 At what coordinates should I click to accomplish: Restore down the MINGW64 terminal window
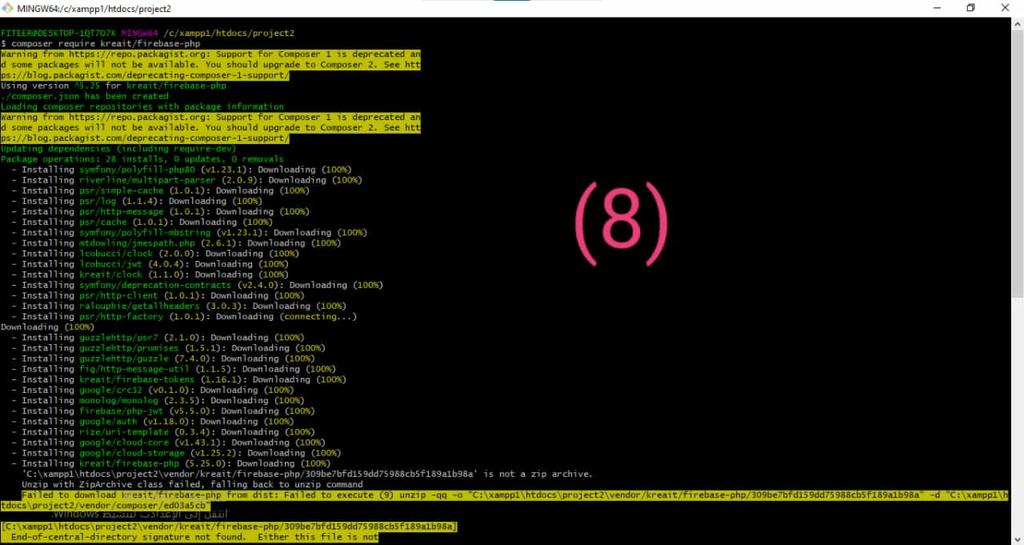click(971, 8)
